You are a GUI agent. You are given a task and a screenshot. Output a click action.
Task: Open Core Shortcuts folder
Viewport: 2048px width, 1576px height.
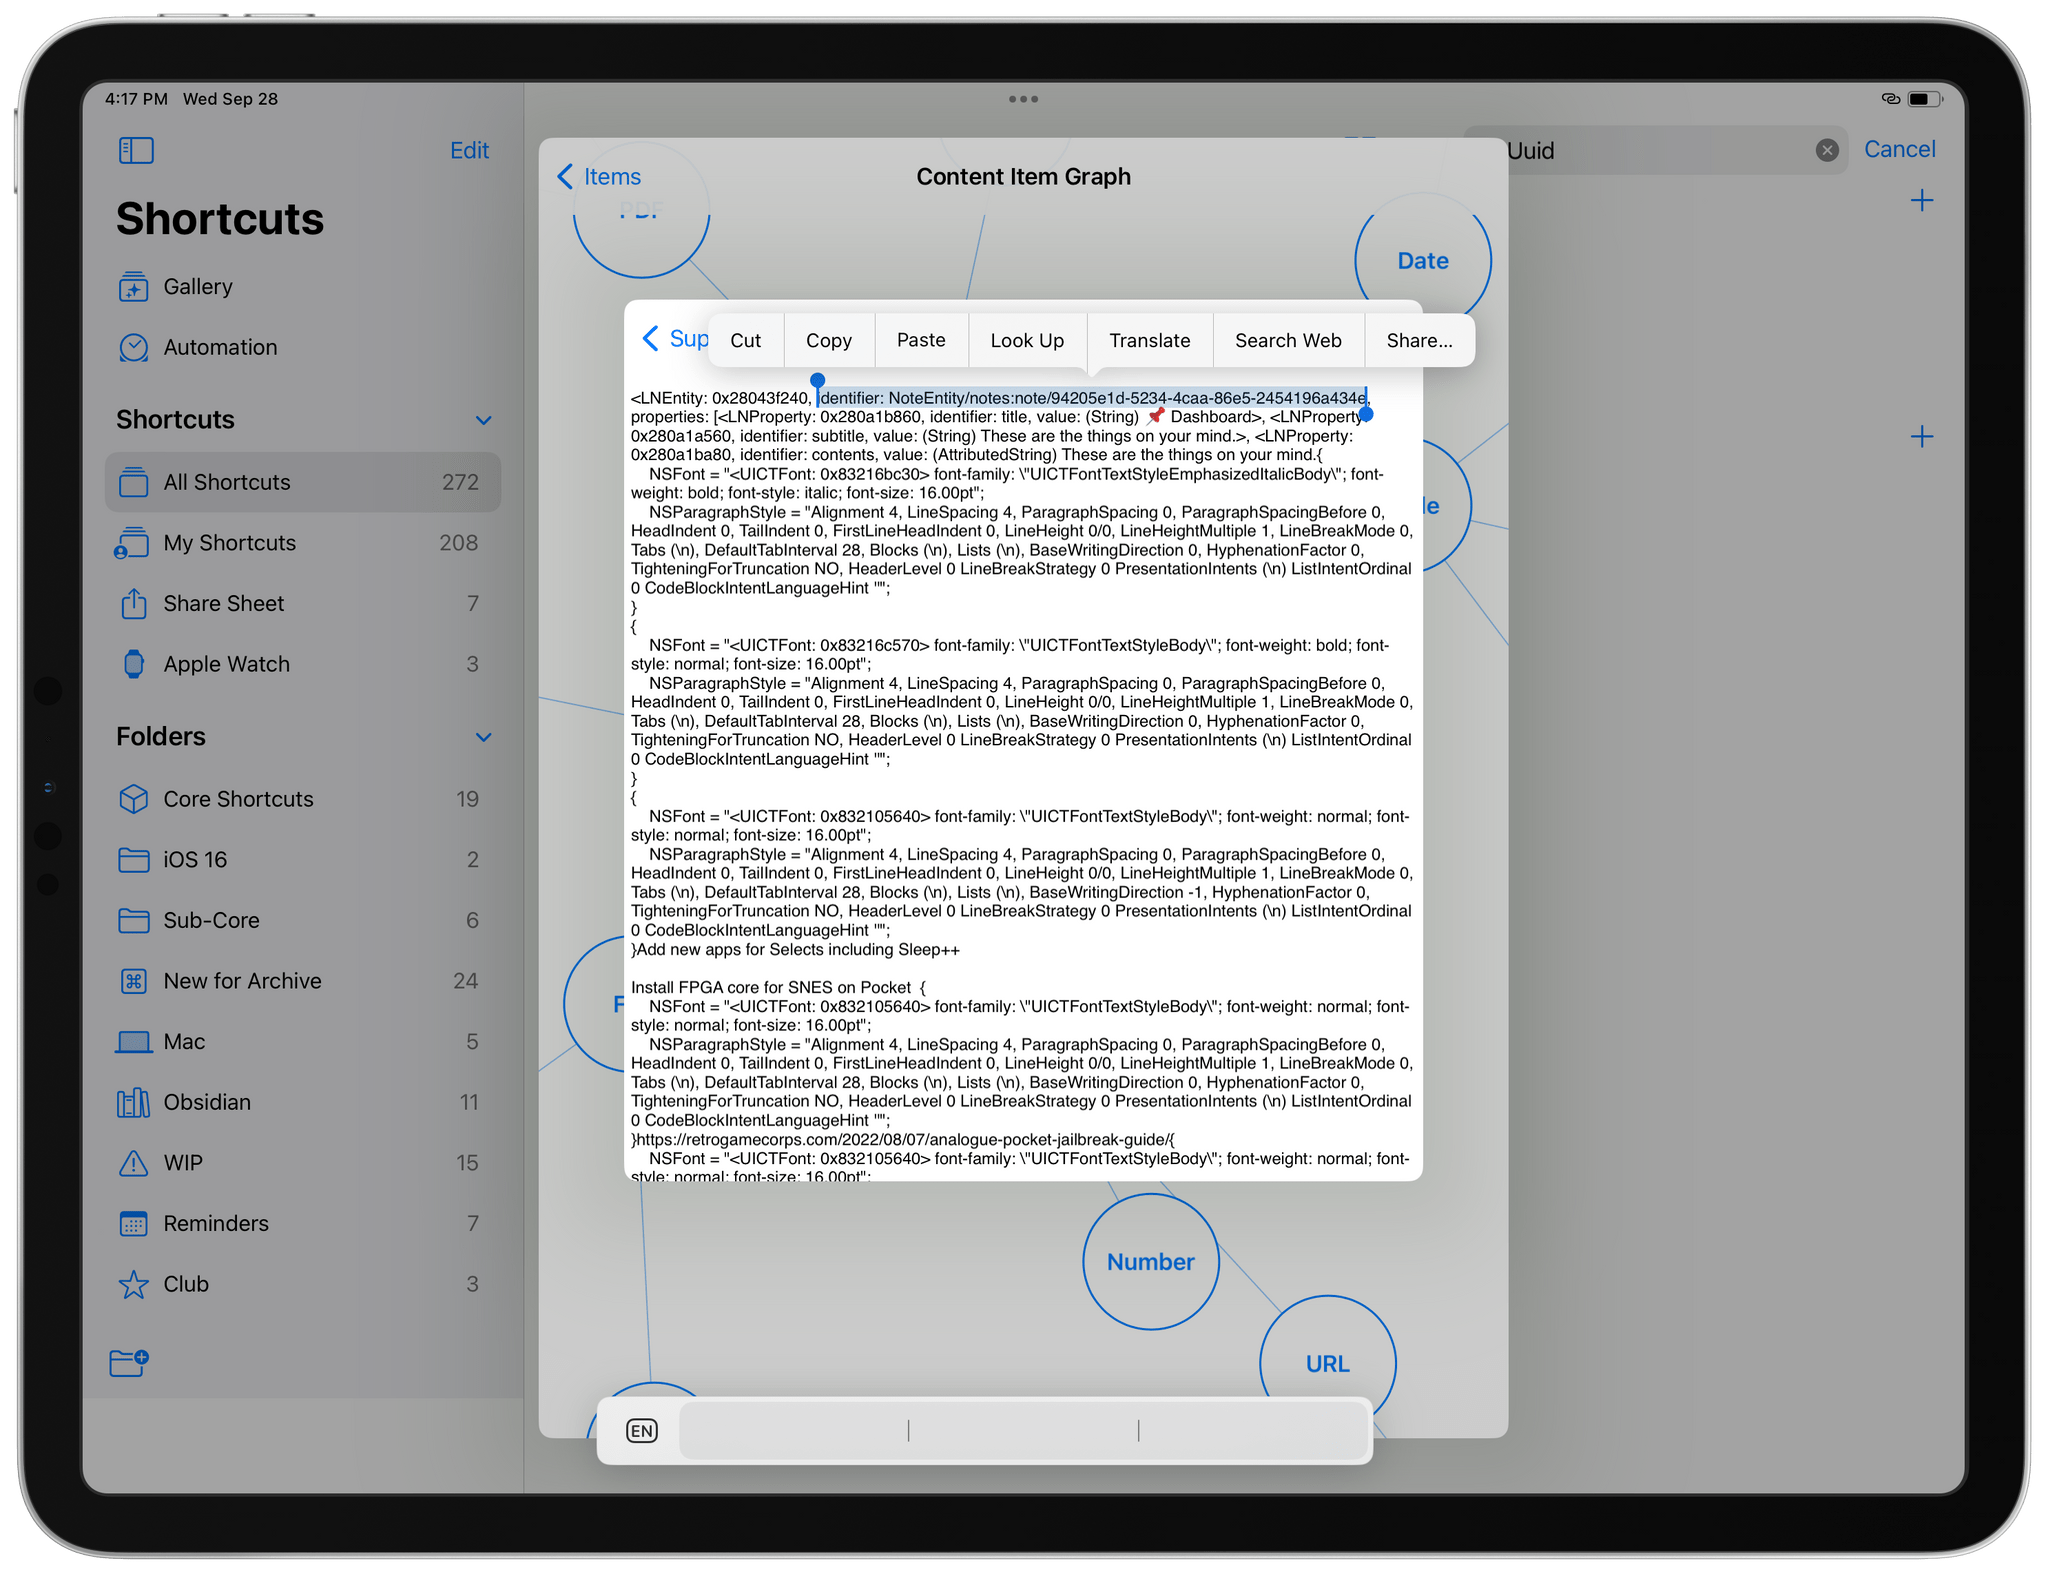302,799
